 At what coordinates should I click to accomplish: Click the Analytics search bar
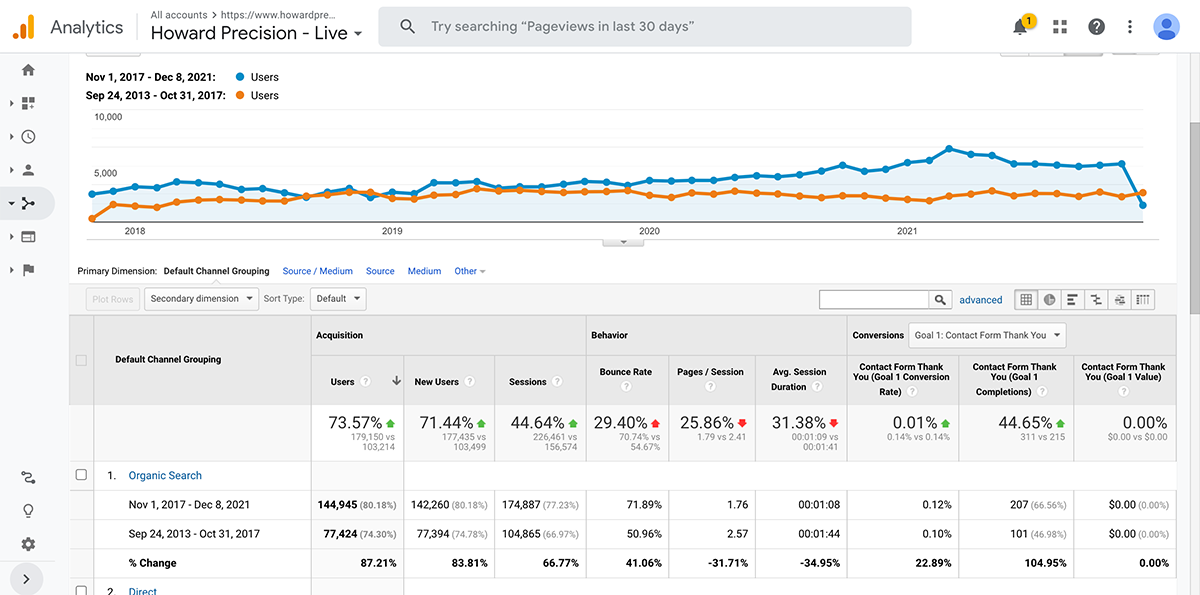644,27
